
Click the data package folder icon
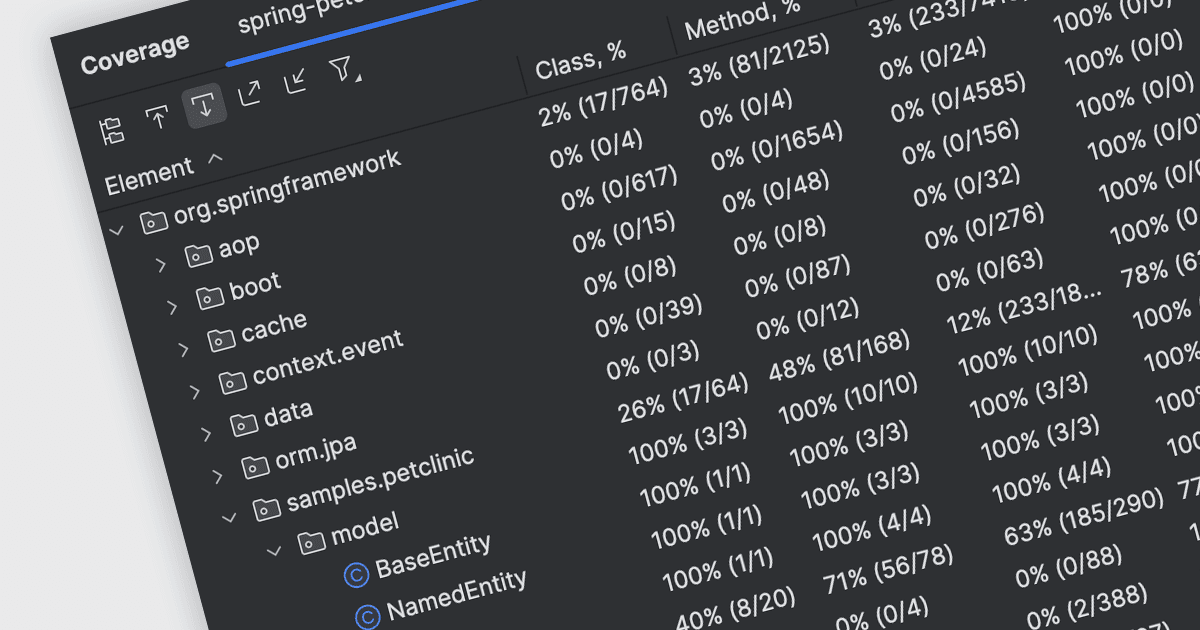point(243,425)
